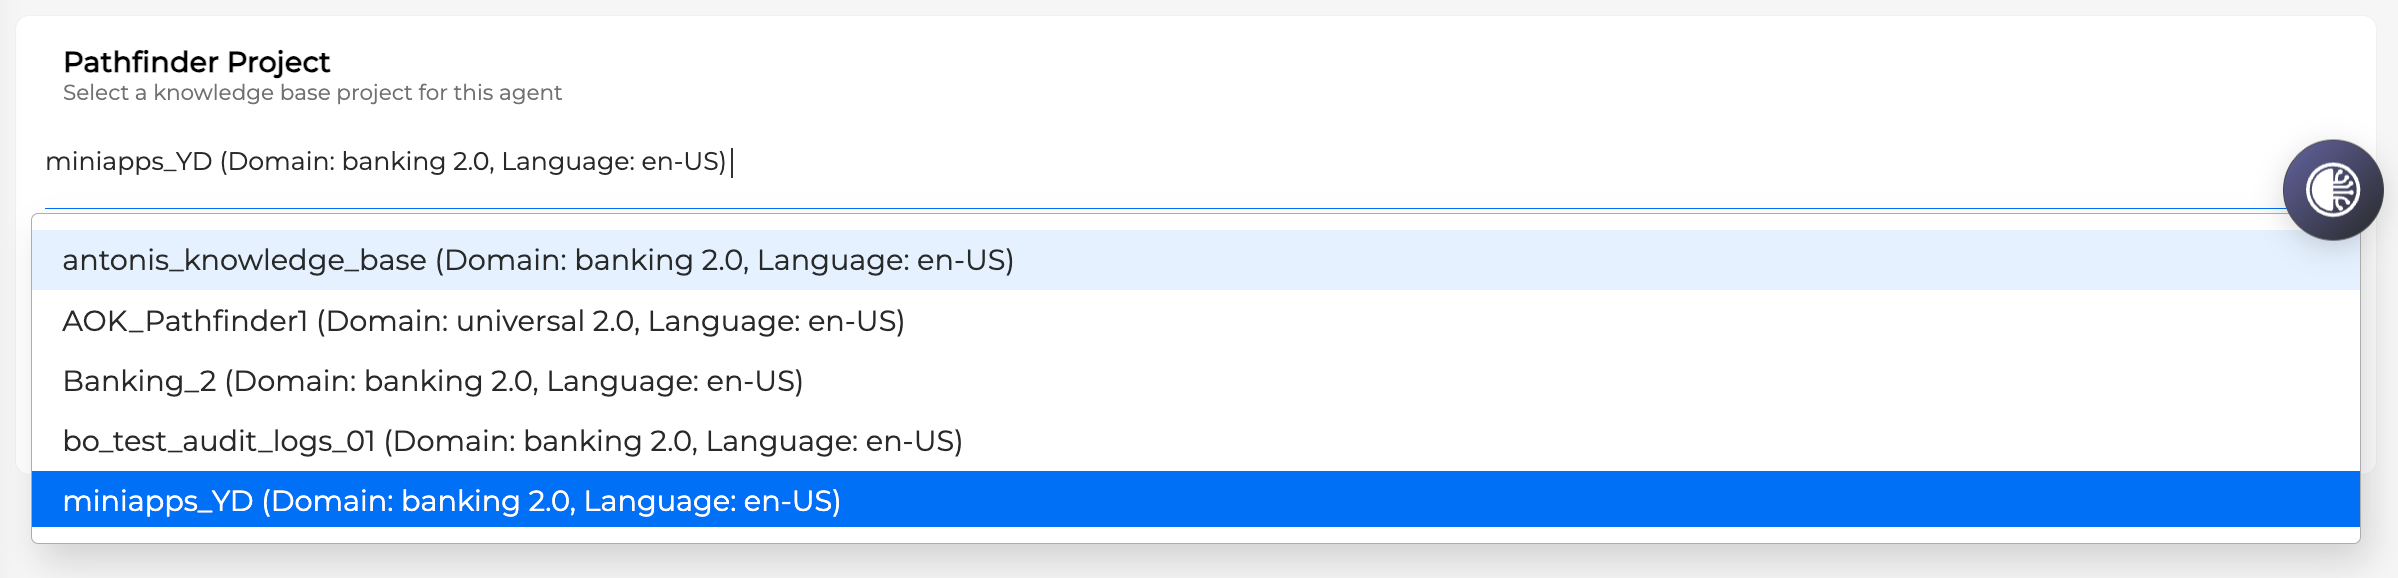This screenshot has height=578, width=2398.
Task: Confirm the highlighted miniapps_YD selection
Action: (x=455, y=501)
